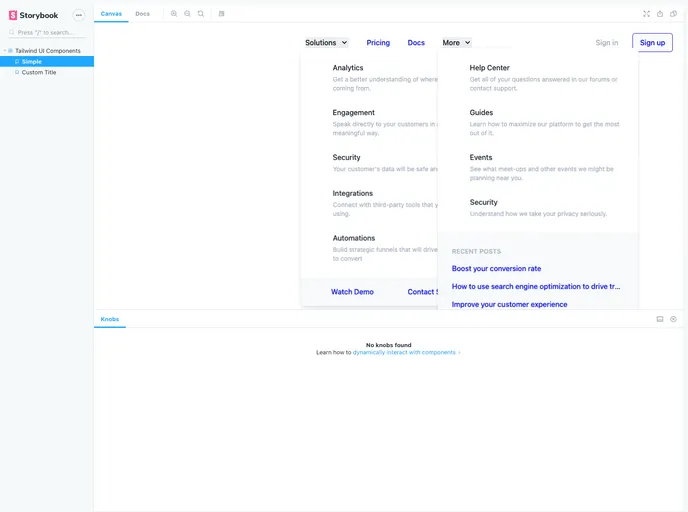This screenshot has width=688, height=512.
Task: Open canvas in new tab icon
Action: (660, 14)
